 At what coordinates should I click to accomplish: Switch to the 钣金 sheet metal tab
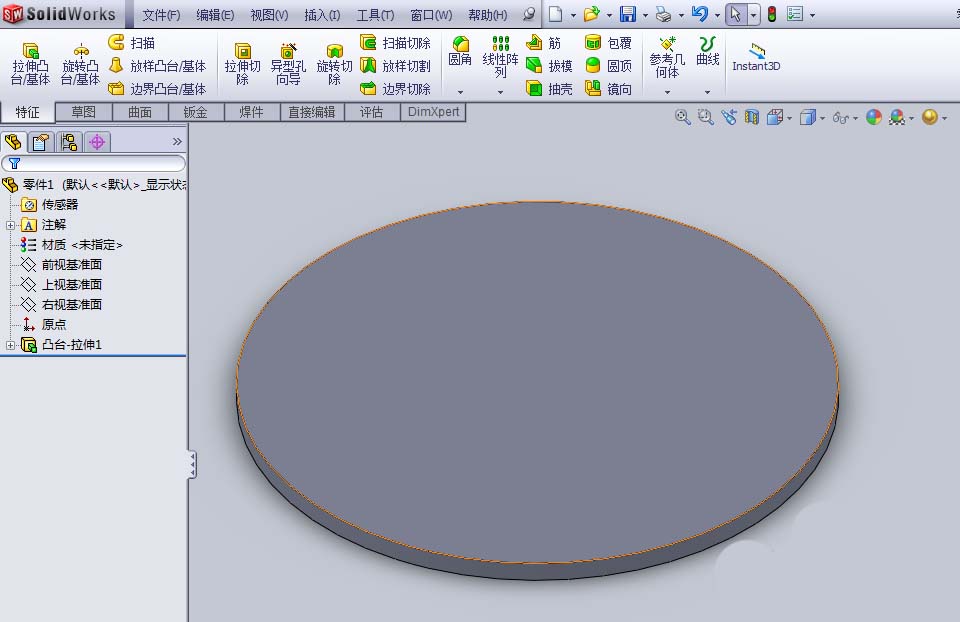196,112
